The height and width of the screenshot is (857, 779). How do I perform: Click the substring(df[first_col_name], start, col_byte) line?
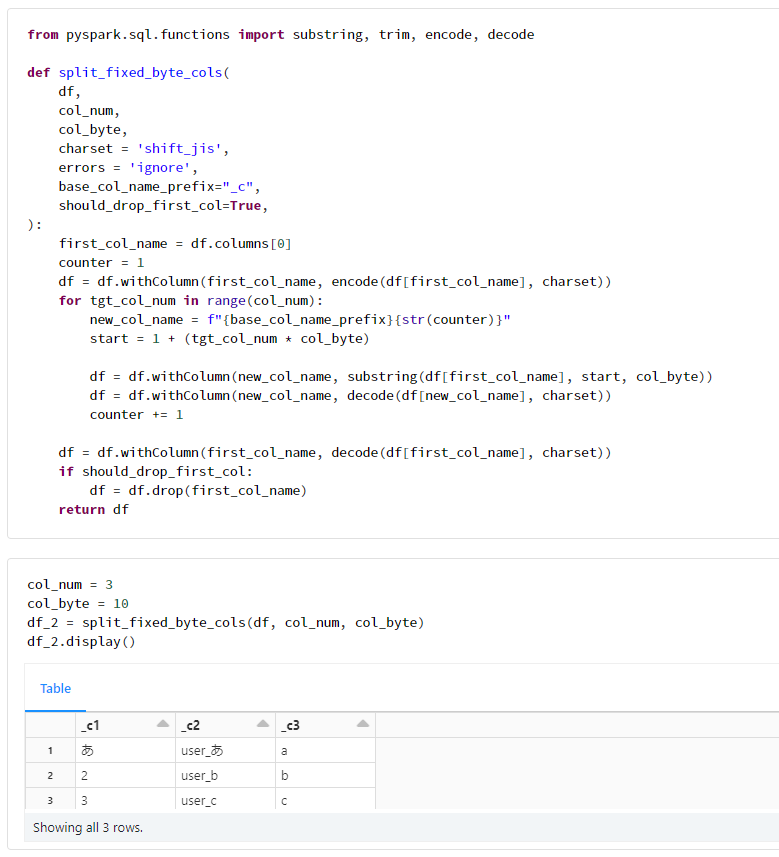(x=401, y=377)
